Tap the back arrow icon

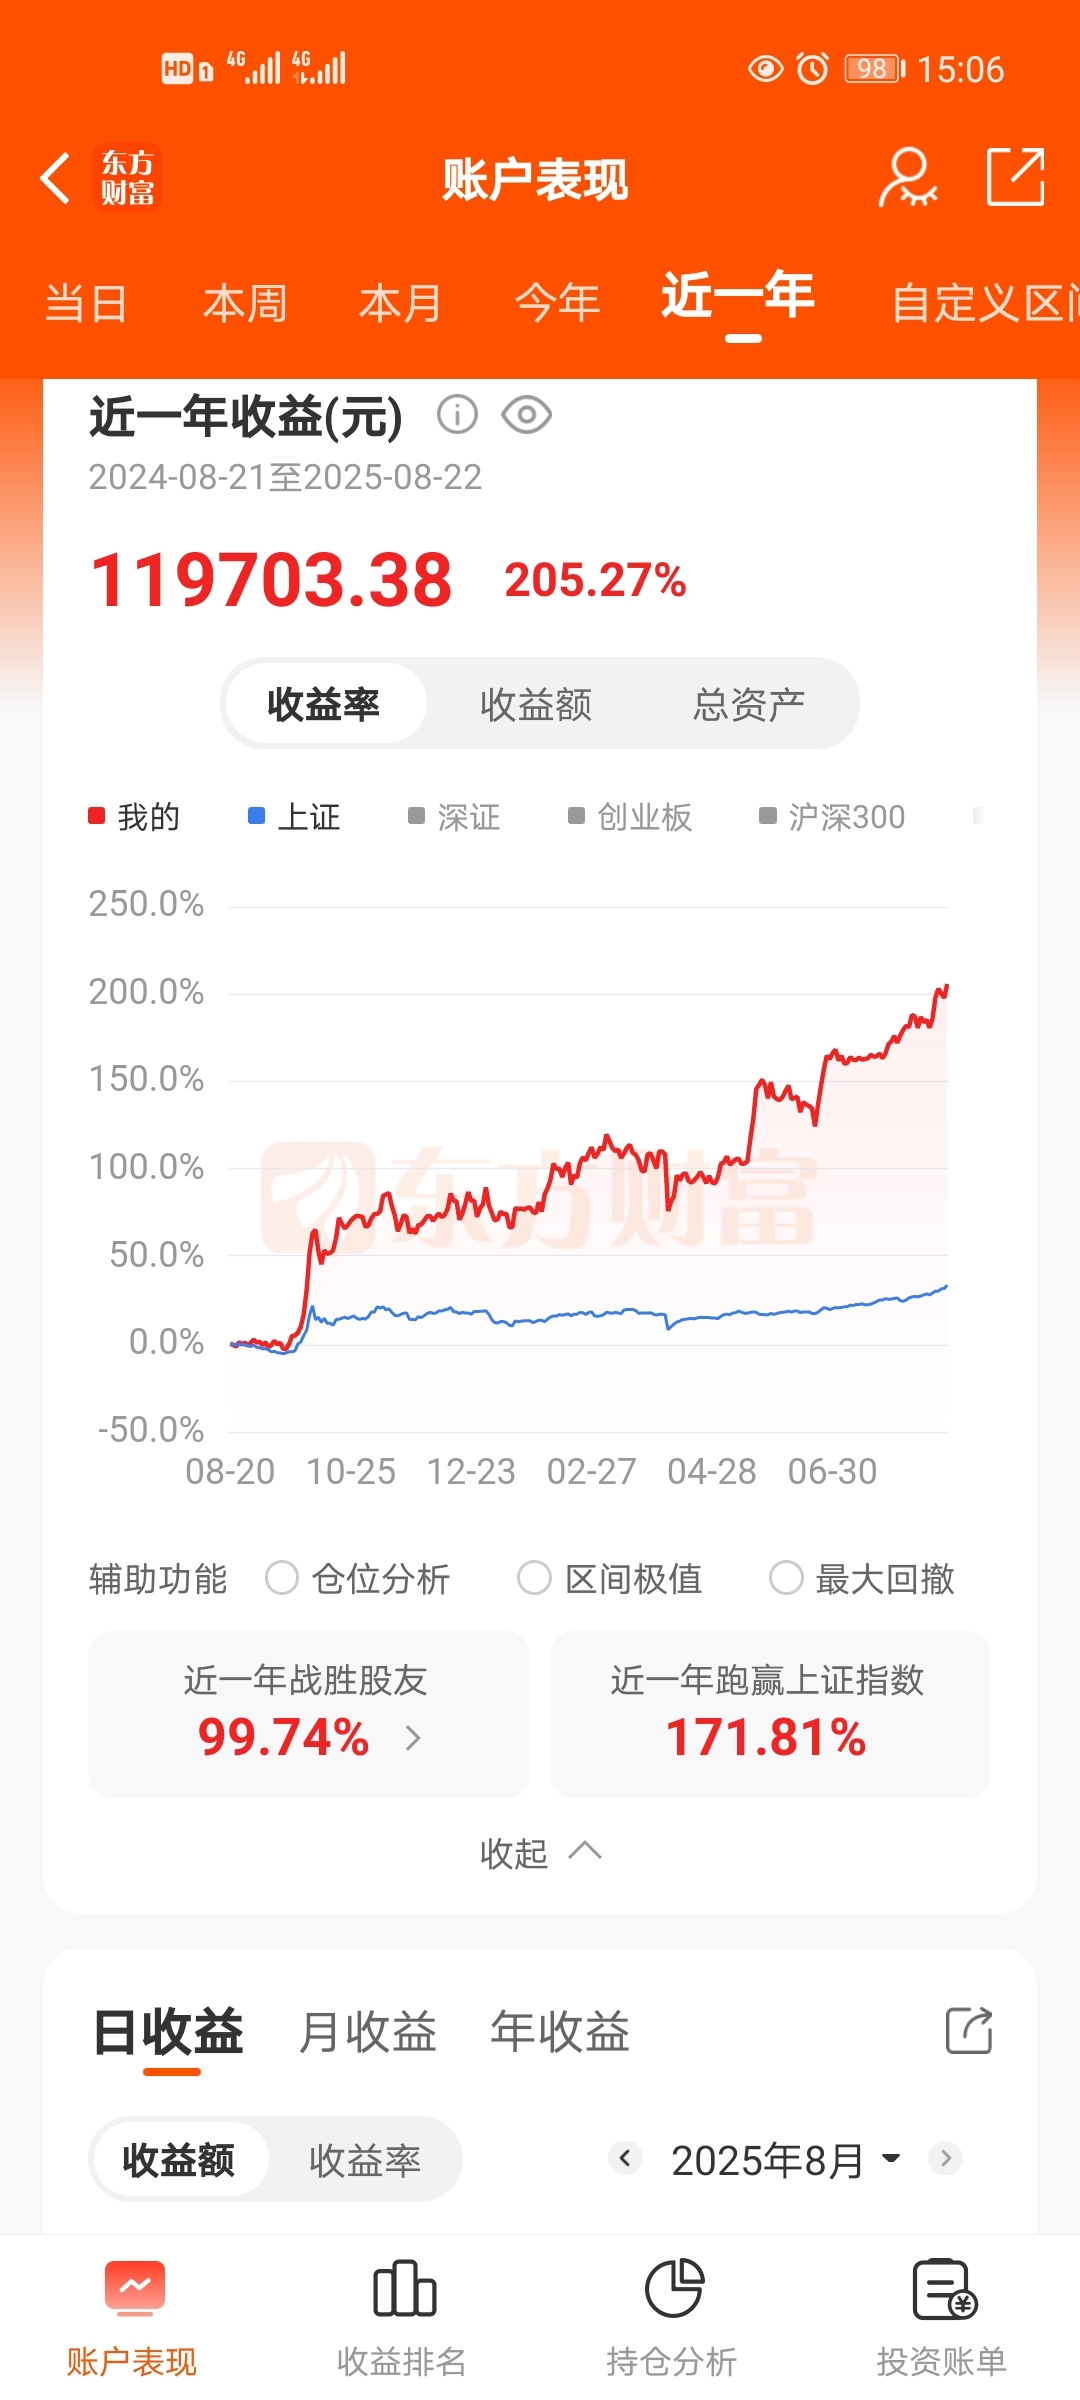pos(55,179)
